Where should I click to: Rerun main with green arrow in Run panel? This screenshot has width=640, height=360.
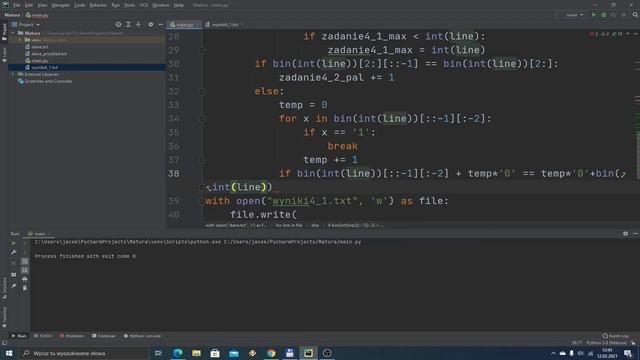pyautogui.click(x=14, y=243)
